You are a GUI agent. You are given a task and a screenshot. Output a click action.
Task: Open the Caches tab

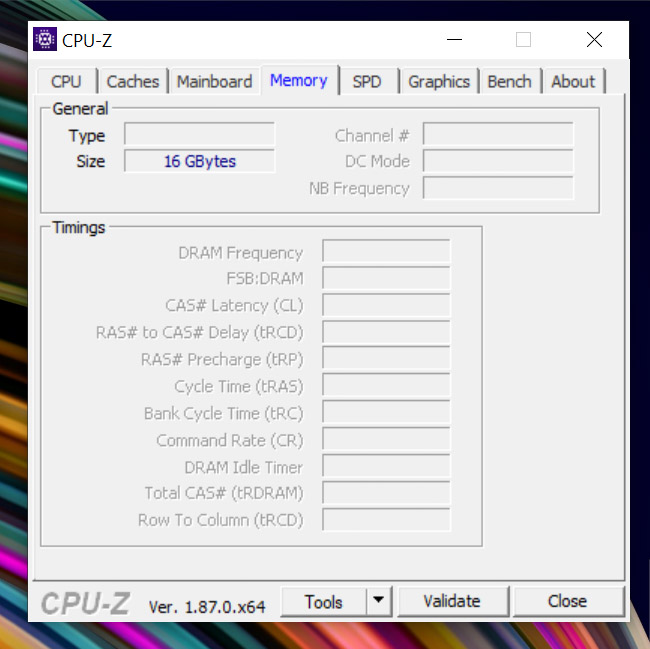pyautogui.click(x=133, y=81)
